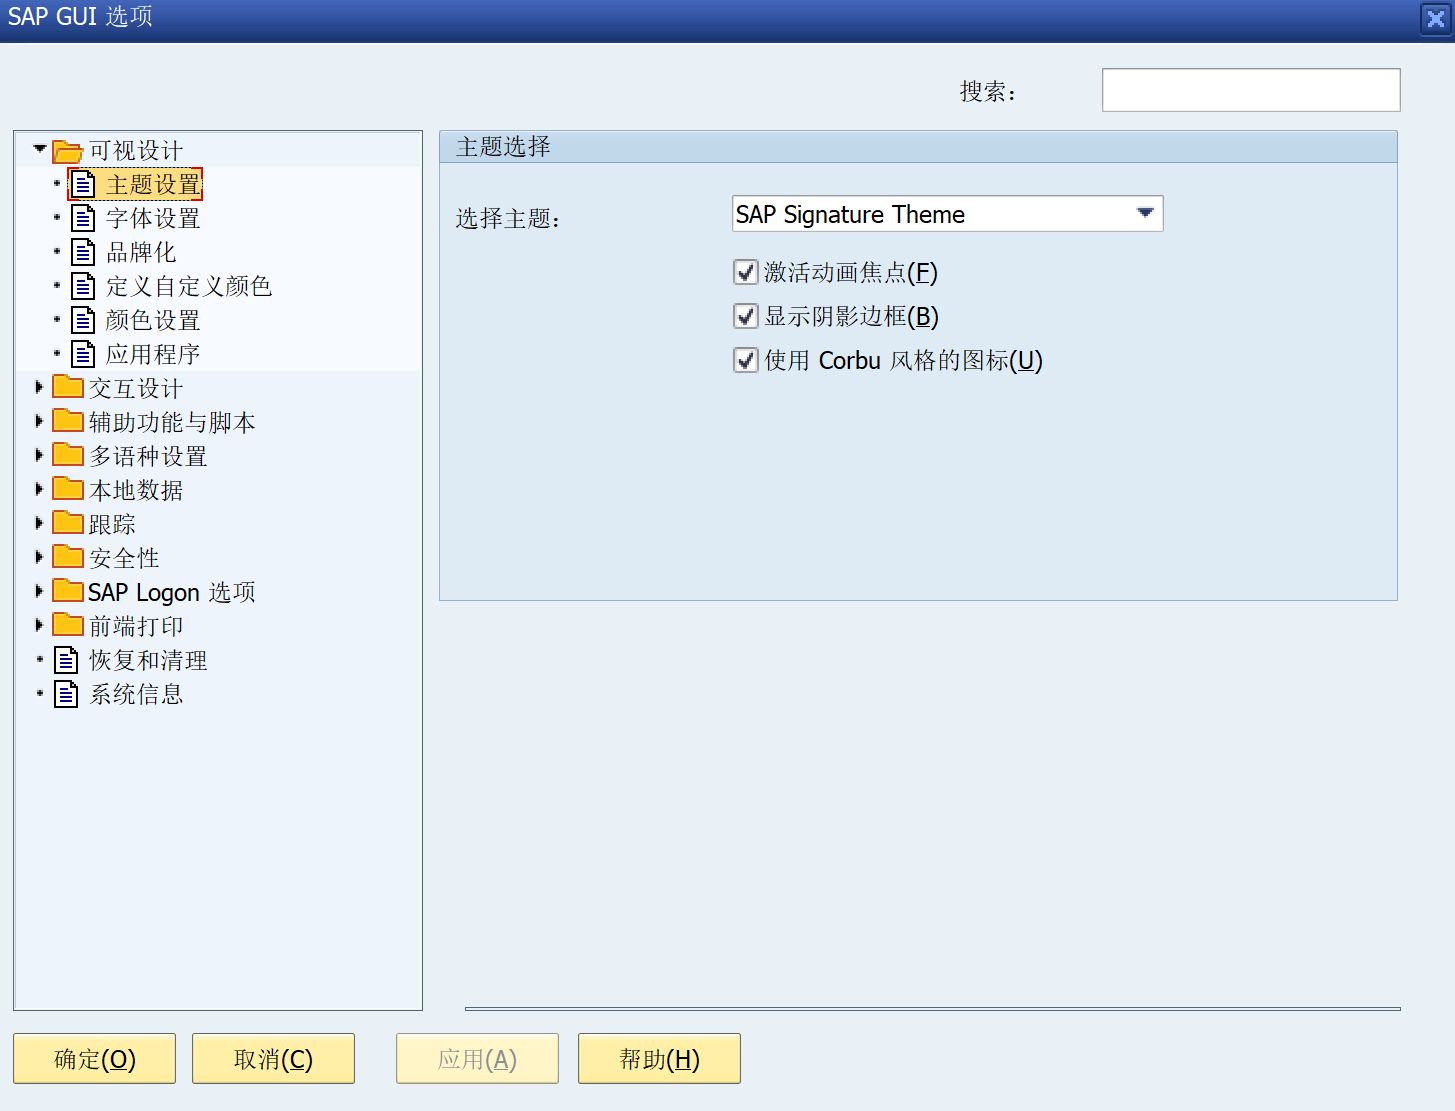Open 定义自定义颜色 via its page icon
The image size is (1455, 1111).
pyautogui.click(x=82, y=286)
